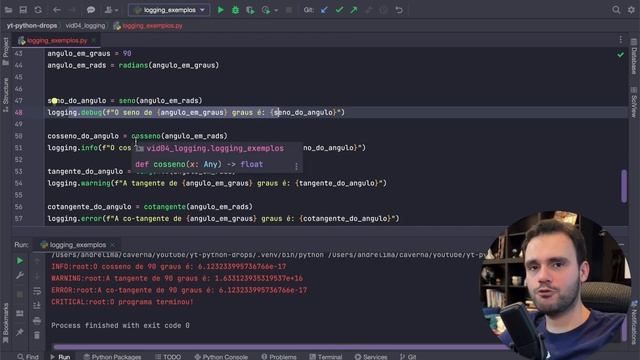Viewport: 640px width, 360px height.
Task: Open the Structure tool window
Action: tap(5, 95)
